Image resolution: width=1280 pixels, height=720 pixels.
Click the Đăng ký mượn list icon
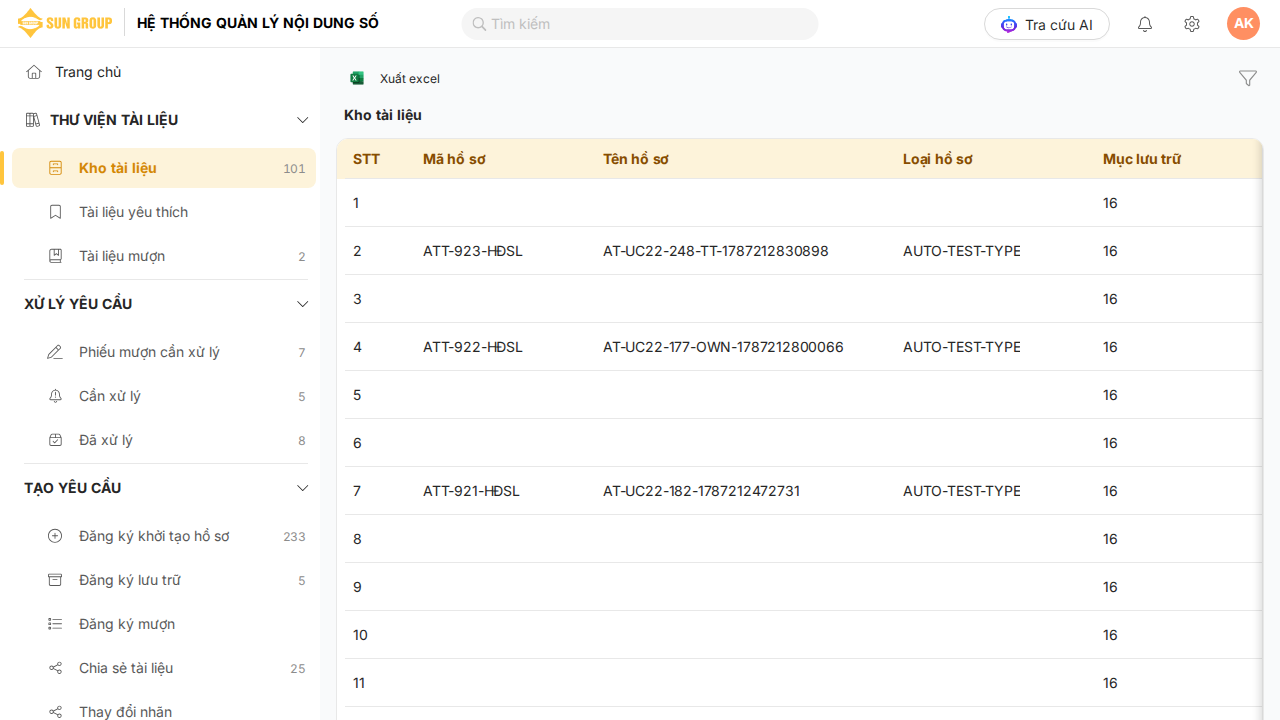click(x=55, y=624)
